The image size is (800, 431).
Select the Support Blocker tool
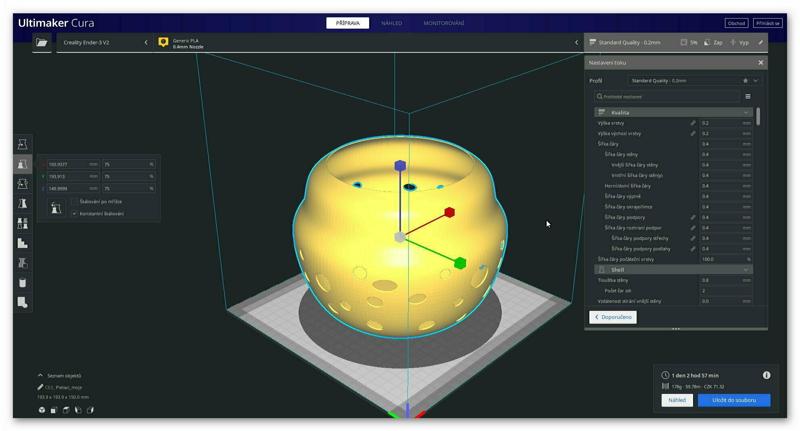(22, 243)
